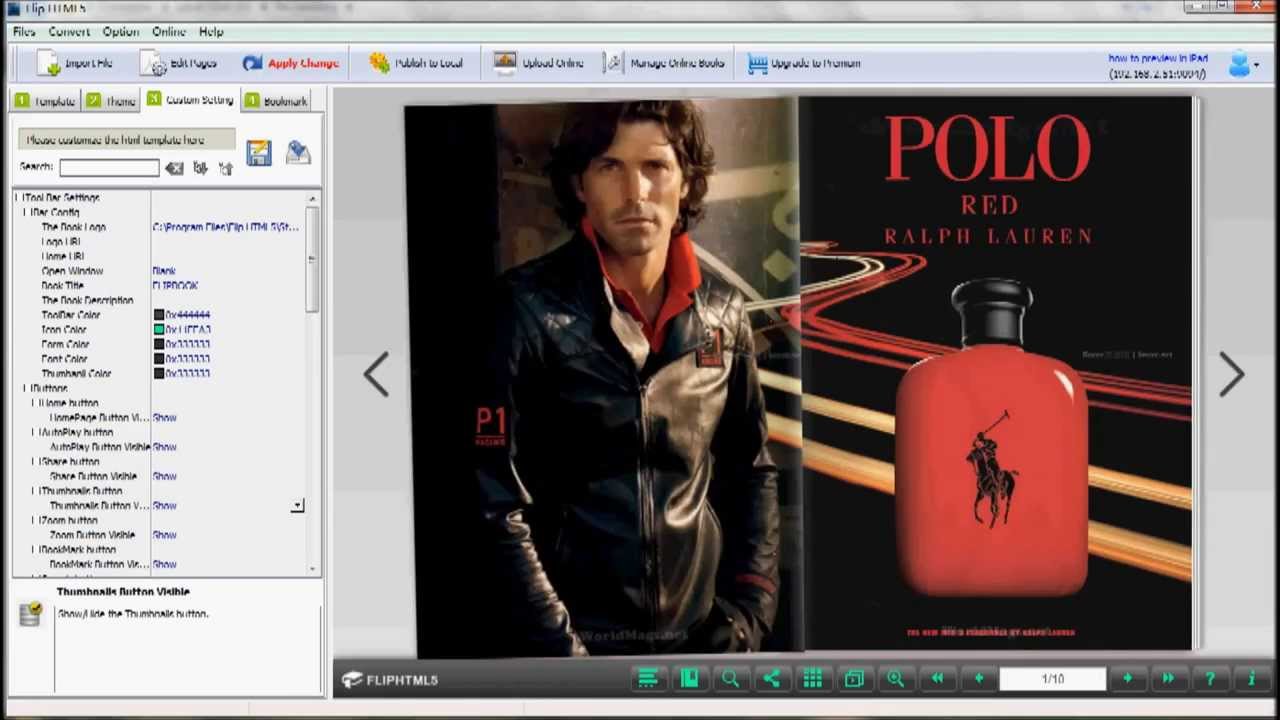
Task: Click Upload Online in the toolbar
Action: click(x=539, y=63)
